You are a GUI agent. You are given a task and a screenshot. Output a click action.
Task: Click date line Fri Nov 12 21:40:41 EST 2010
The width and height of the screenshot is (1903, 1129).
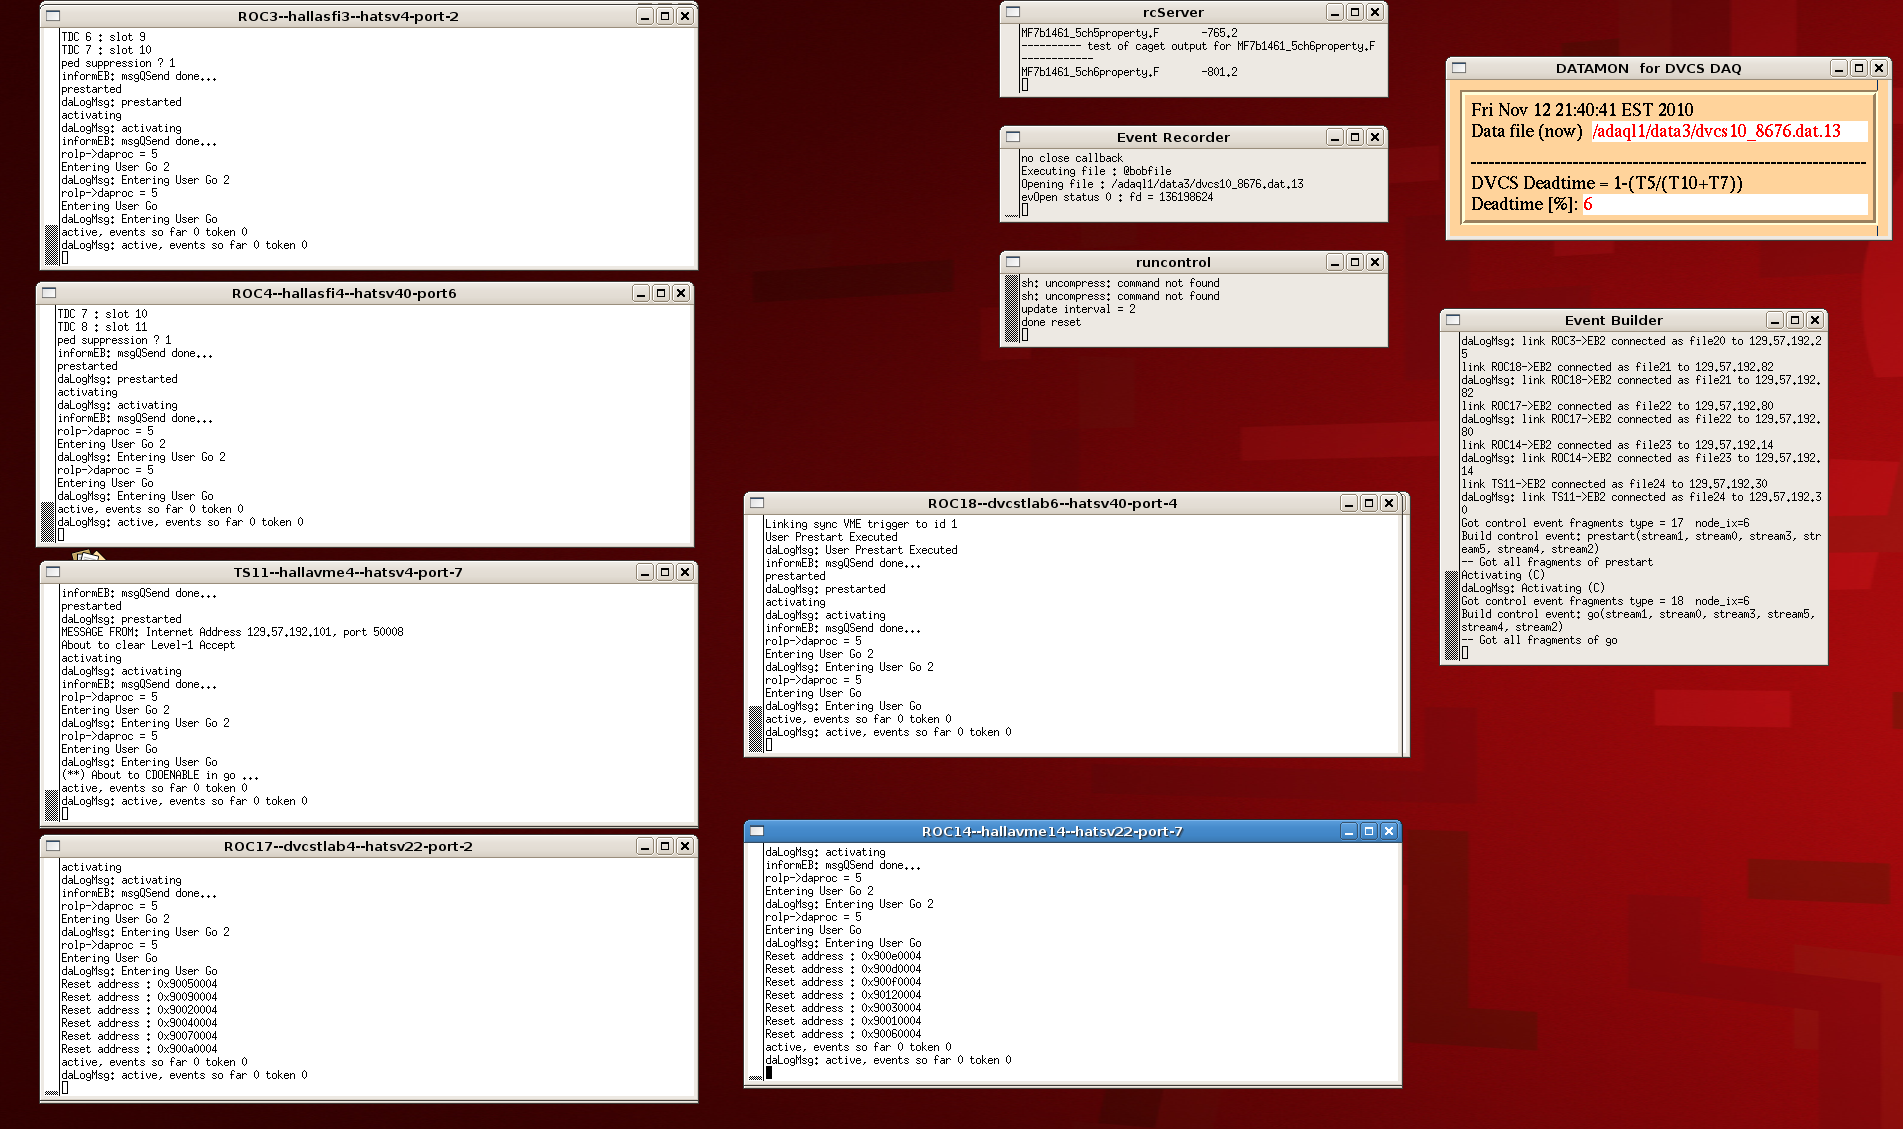1582,110
